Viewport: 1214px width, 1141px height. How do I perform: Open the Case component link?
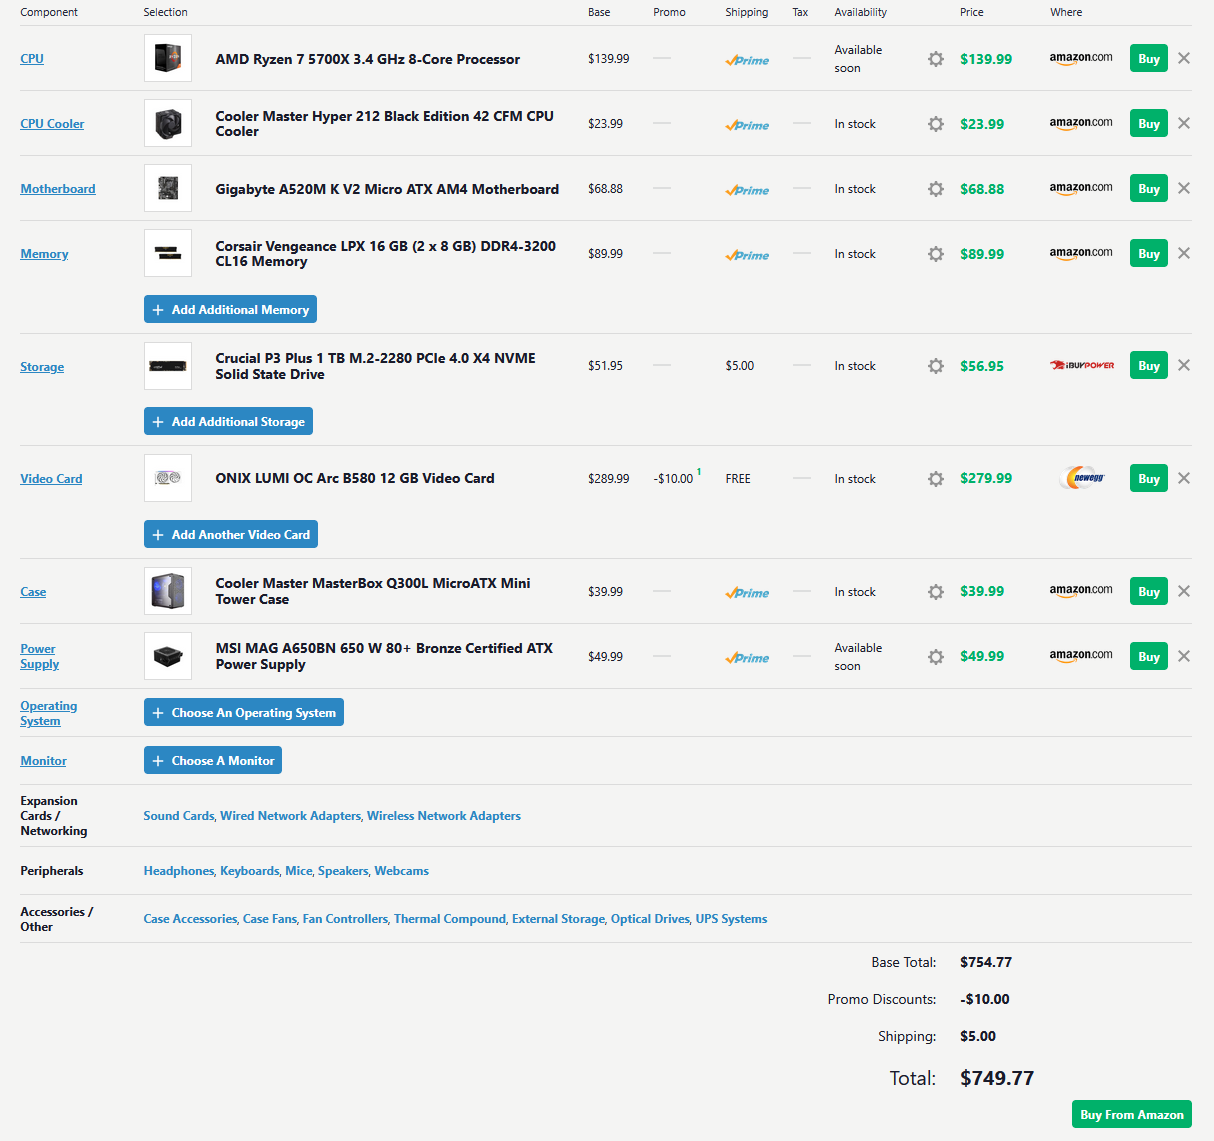(x=33, y=591)
